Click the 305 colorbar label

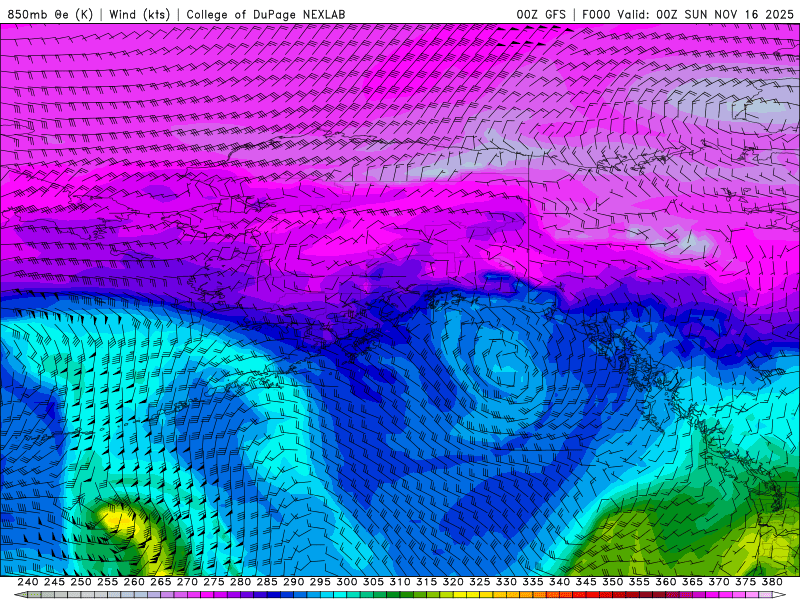click(x=373, y=582)
